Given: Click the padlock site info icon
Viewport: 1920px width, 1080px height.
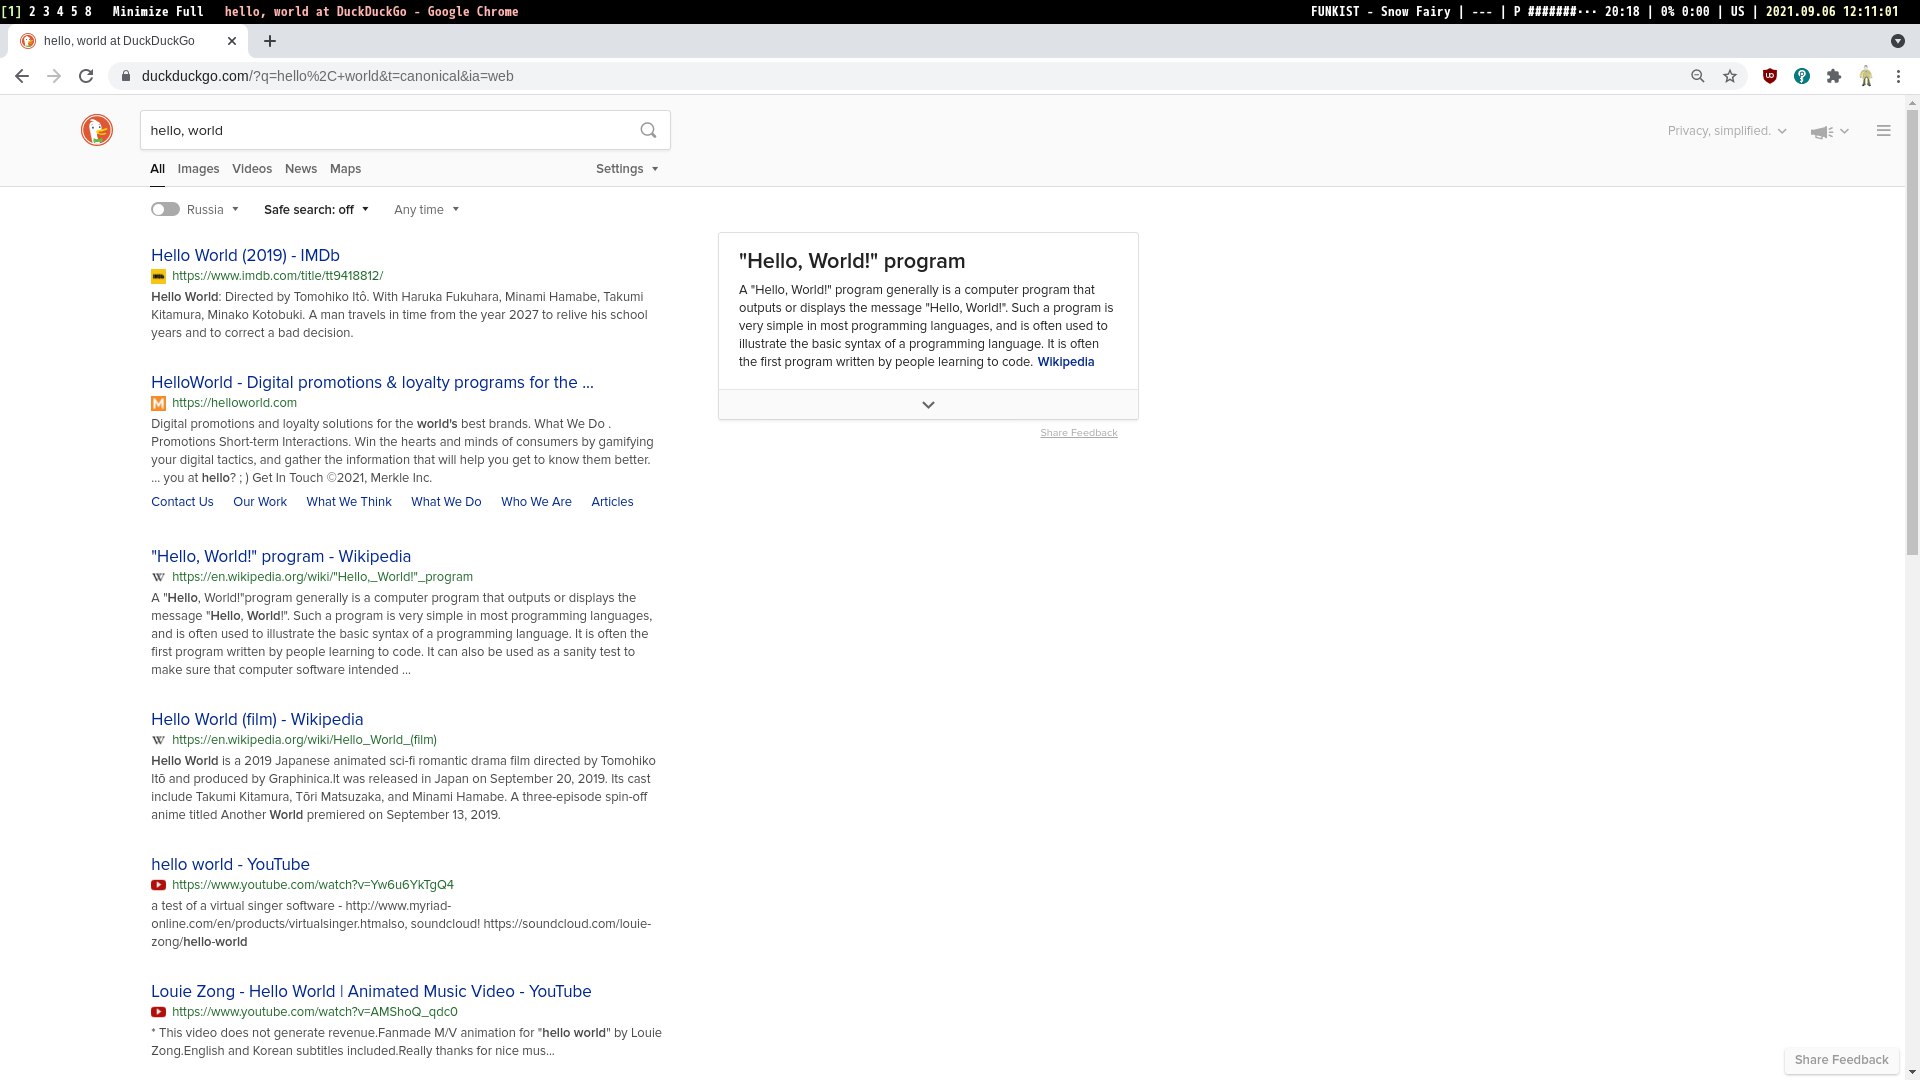Looking at the screenshot, I should click(125, 76).
